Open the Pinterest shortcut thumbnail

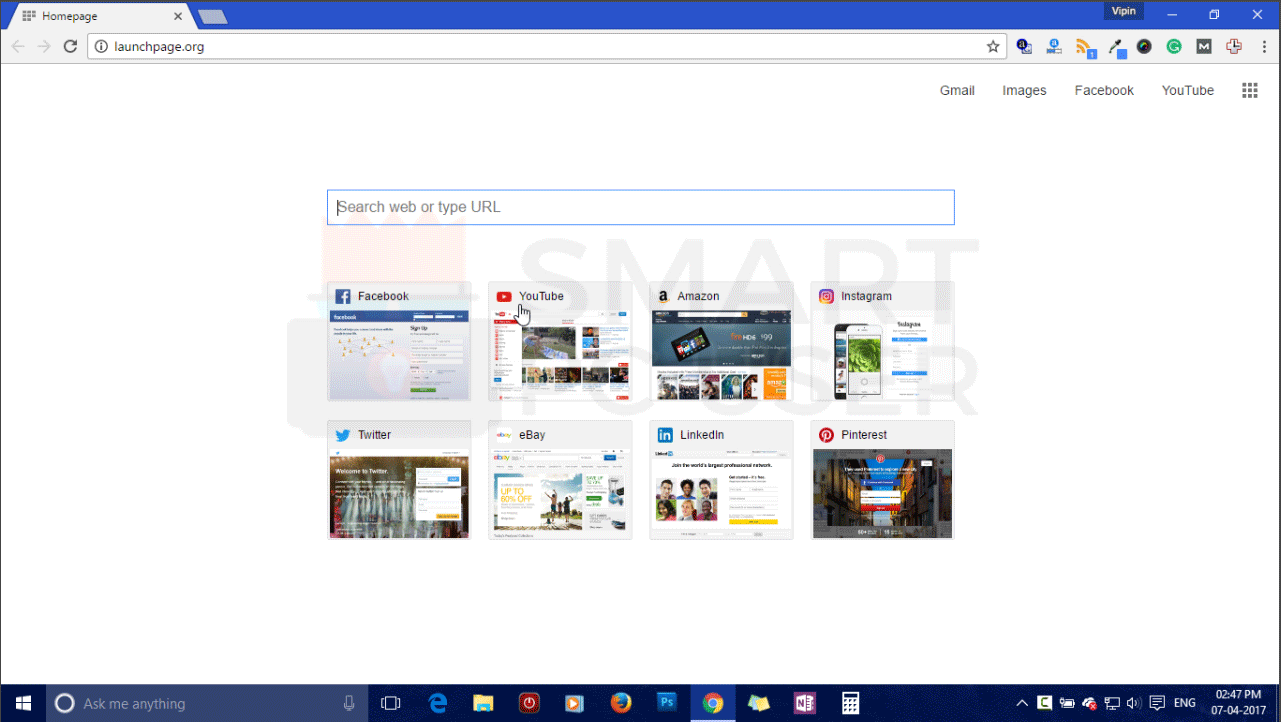click(882, 480)
